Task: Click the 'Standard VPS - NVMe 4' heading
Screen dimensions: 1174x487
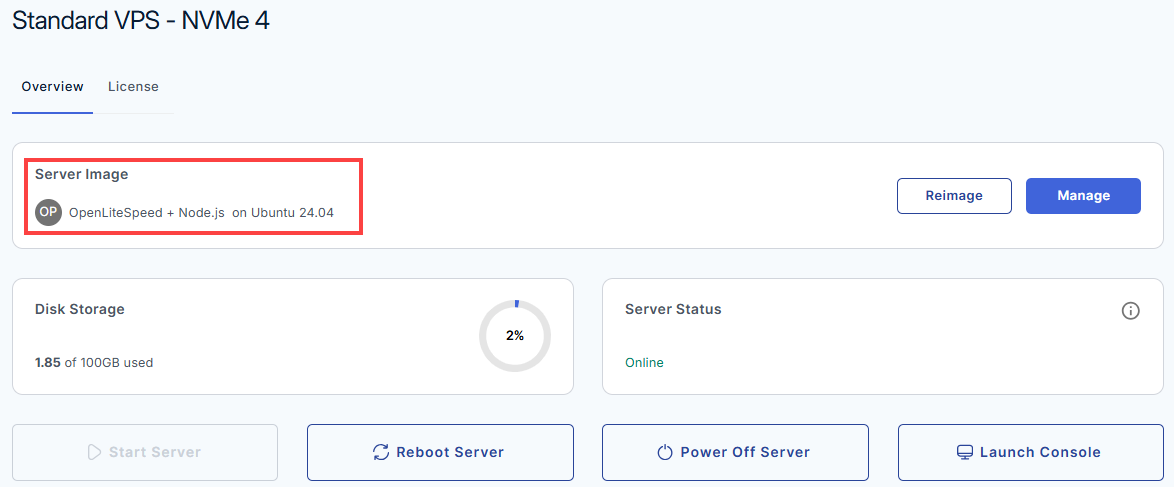Action: coord(141,20)
